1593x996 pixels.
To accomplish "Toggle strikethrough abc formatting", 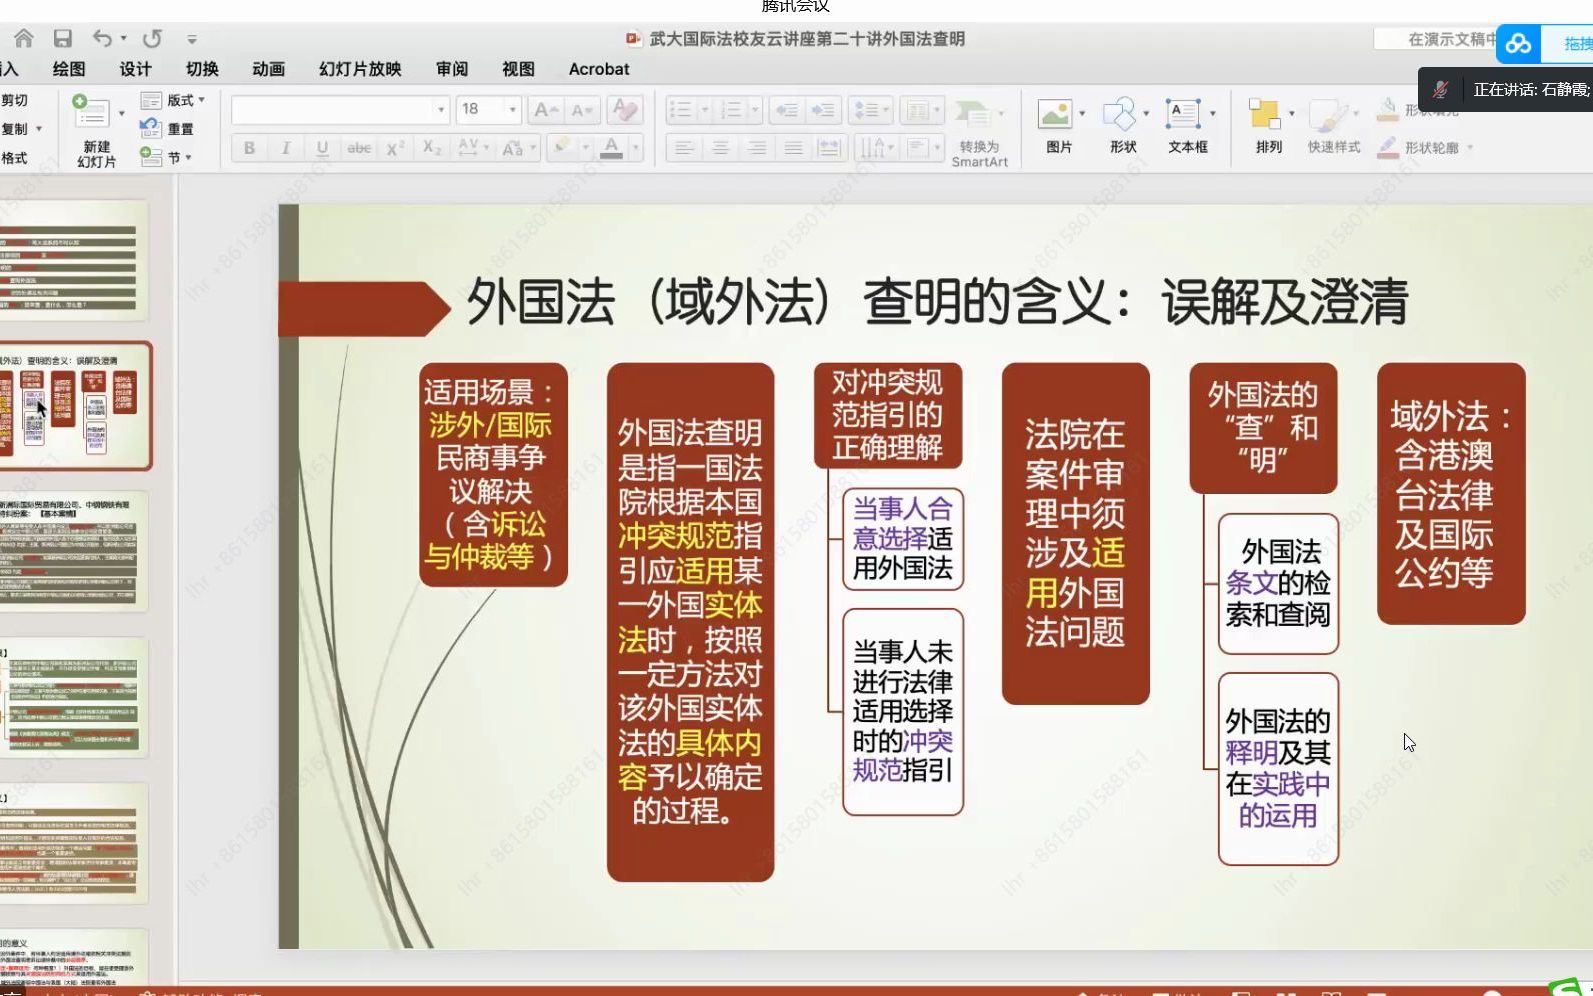I will (359, 148).
